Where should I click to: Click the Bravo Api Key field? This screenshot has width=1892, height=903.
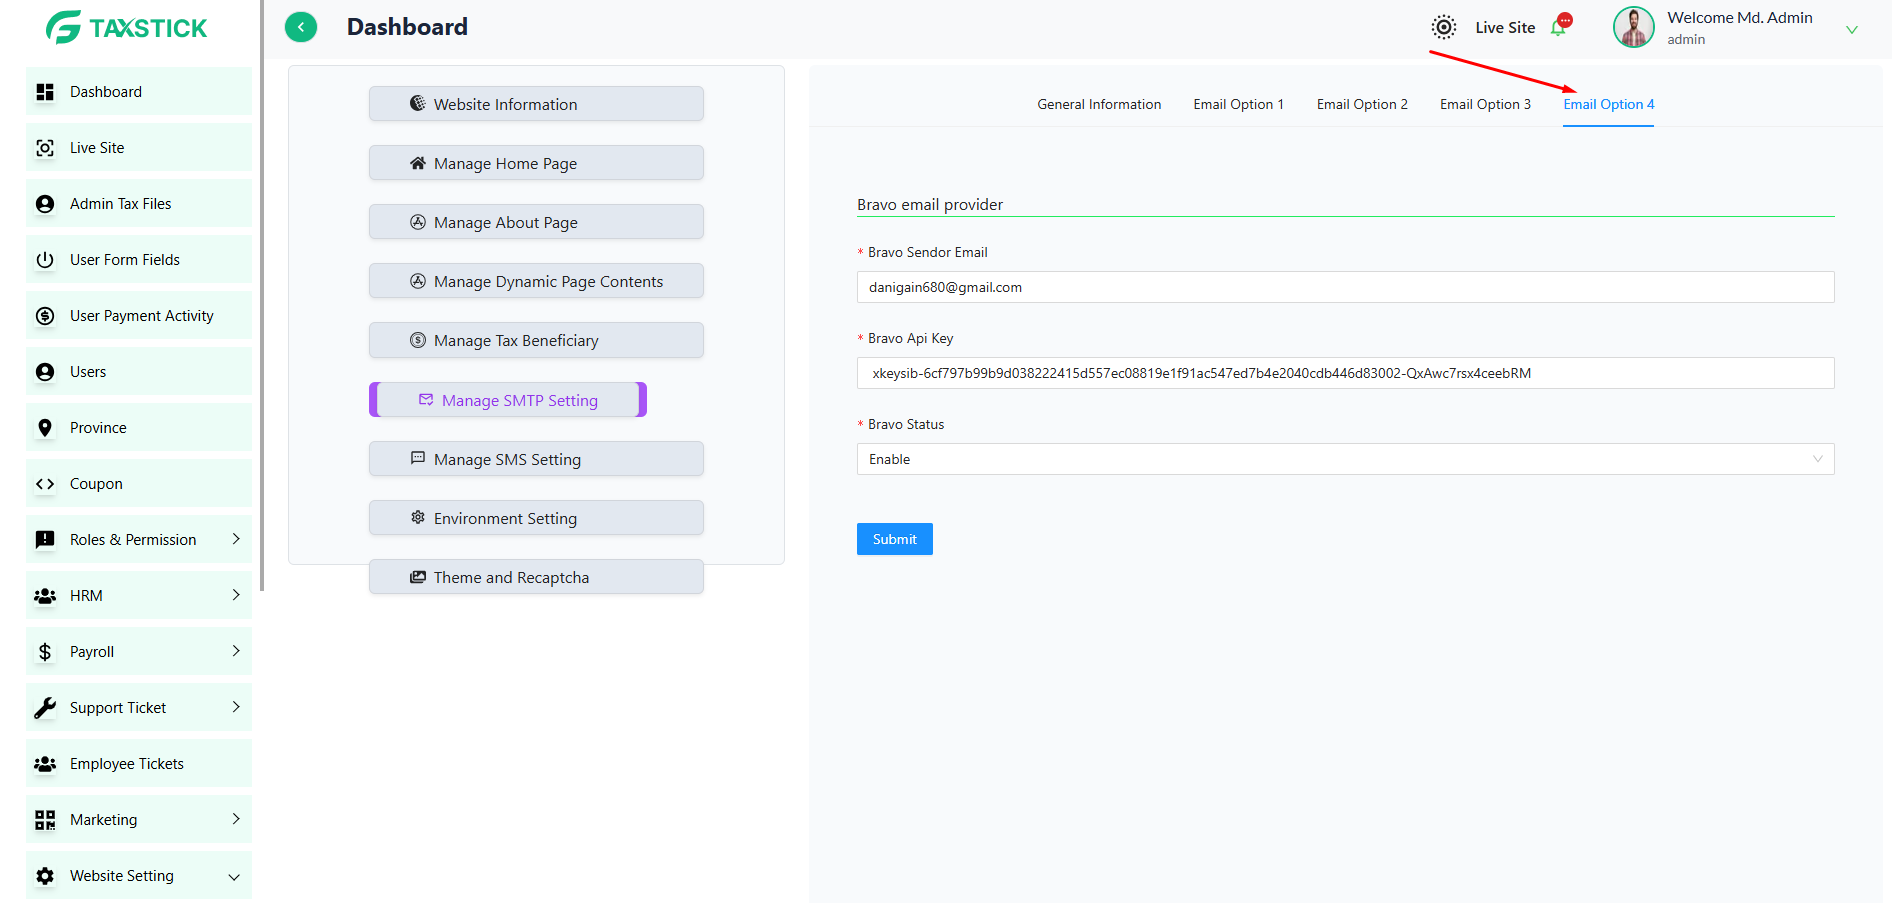click(1344, 373)
